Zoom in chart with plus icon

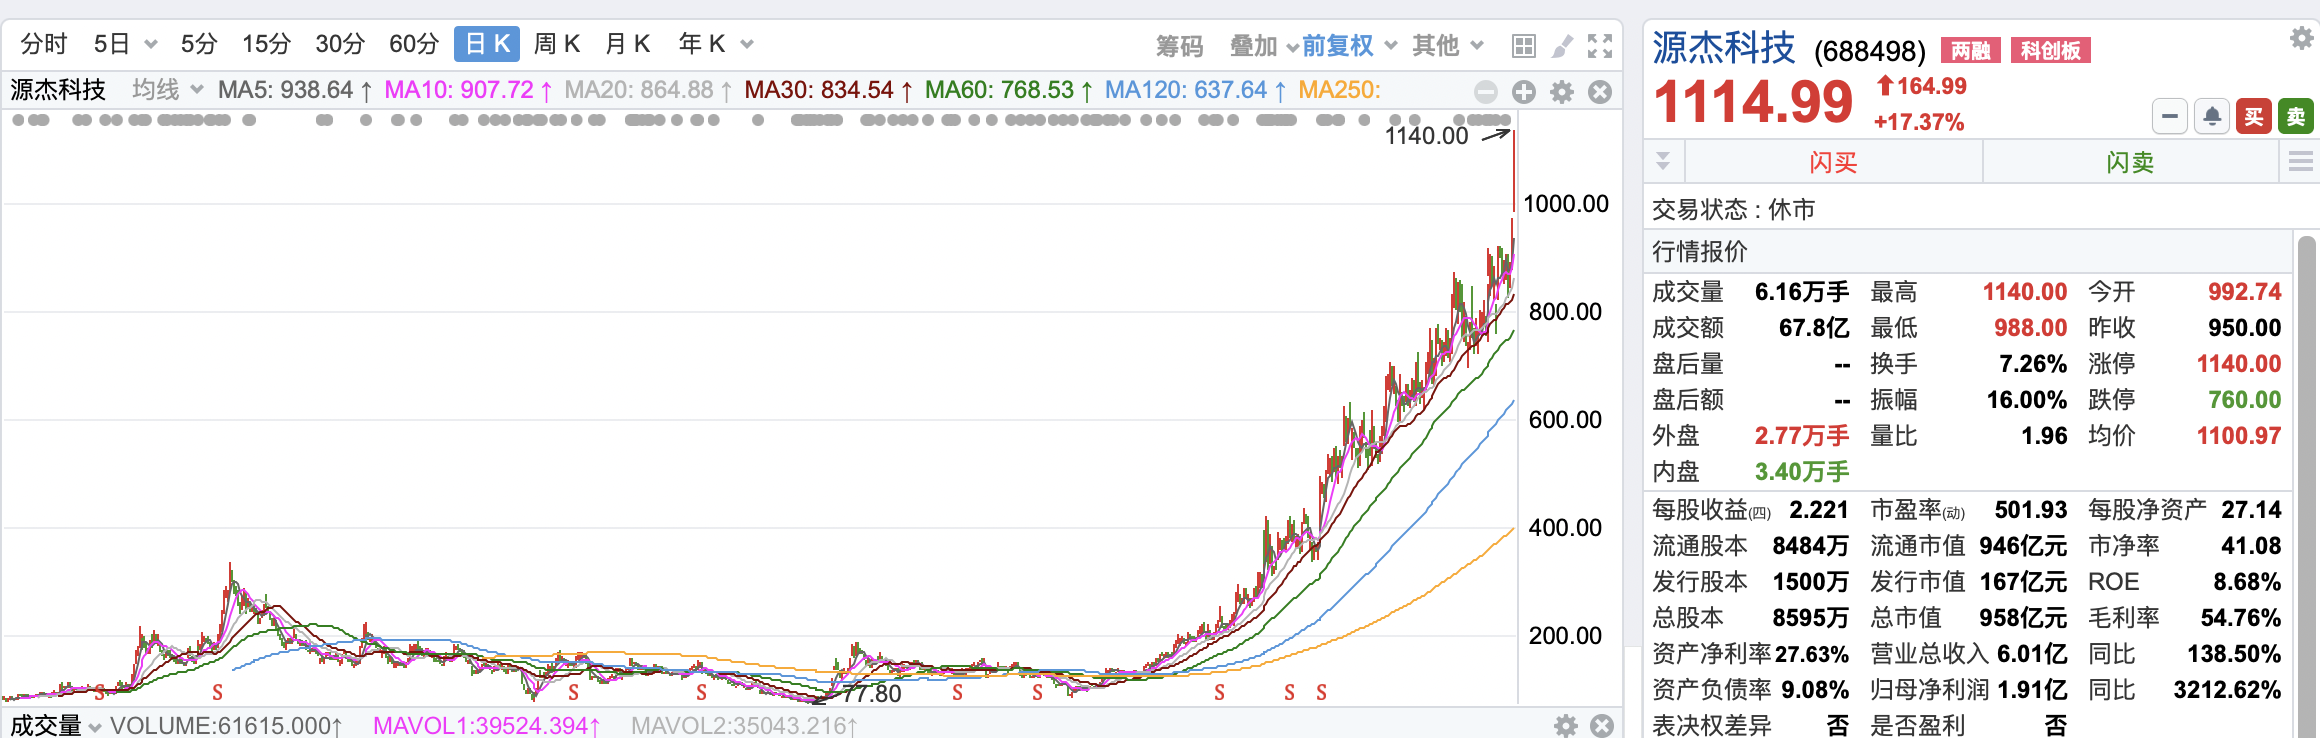pyautogui.click(x=1523, y=92)
